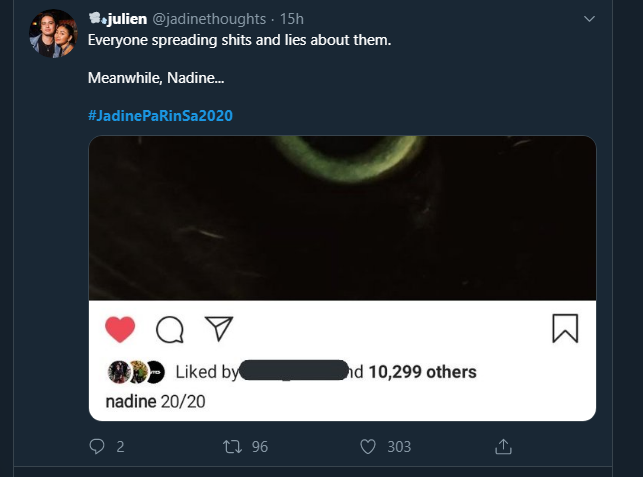Click the display name "julien"
Viewport: 643px width, 477px height.
(x=126, y=19)
